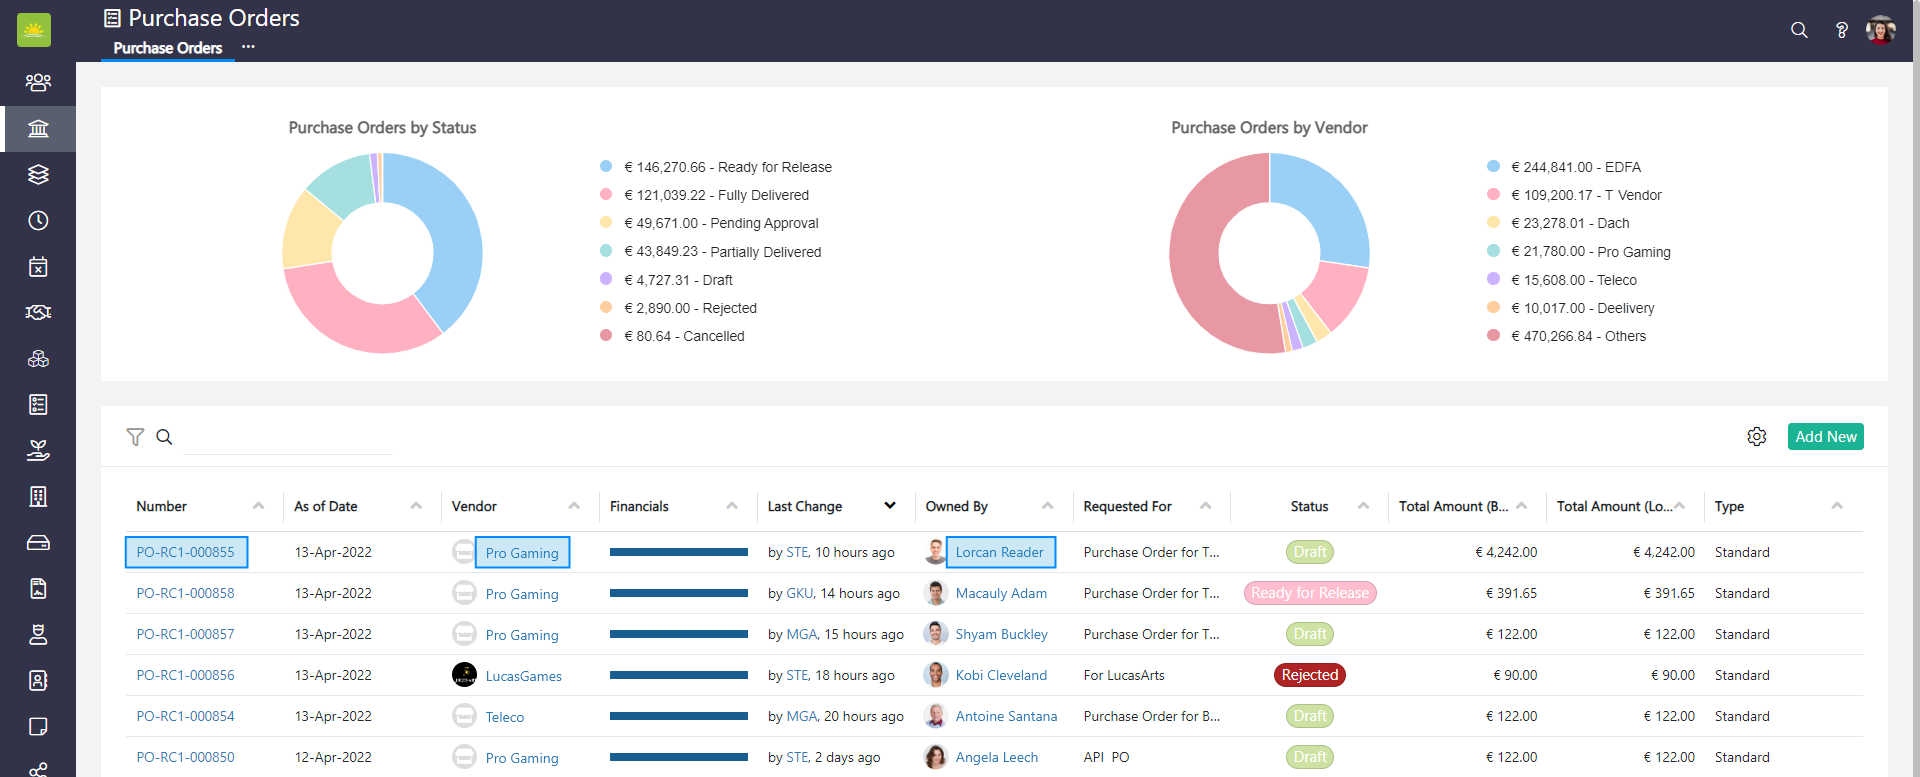Toggle the EDFA vendor legend entry
This screenshot has height=777, width=1920.
coord(1576,167)
